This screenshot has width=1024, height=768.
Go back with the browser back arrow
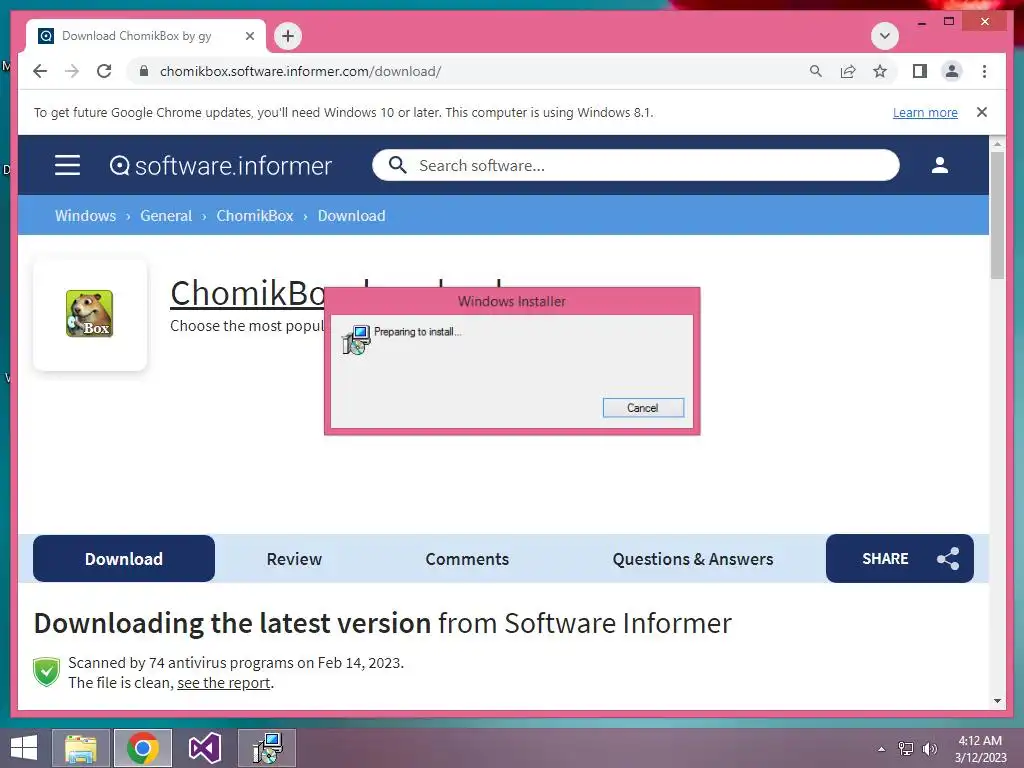pos(40,71)
